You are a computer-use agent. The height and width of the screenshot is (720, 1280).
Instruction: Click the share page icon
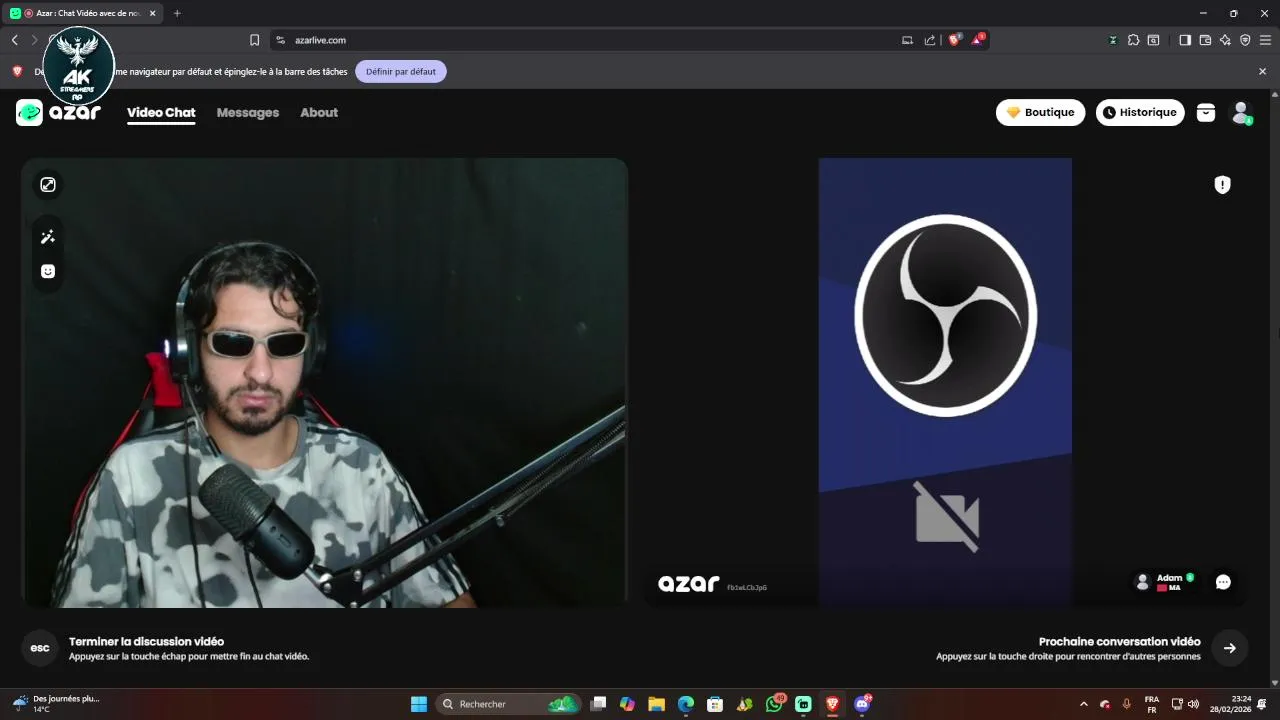pyautogui.click(x=930, y=40)
